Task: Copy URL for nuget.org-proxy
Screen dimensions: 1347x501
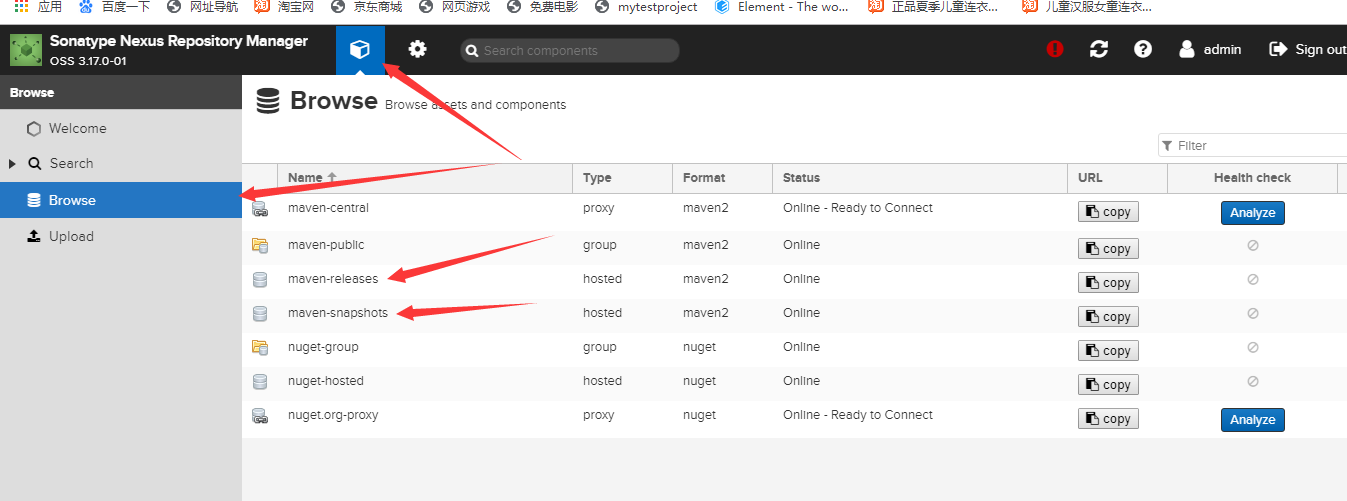Action: [x=1108, y=419]
